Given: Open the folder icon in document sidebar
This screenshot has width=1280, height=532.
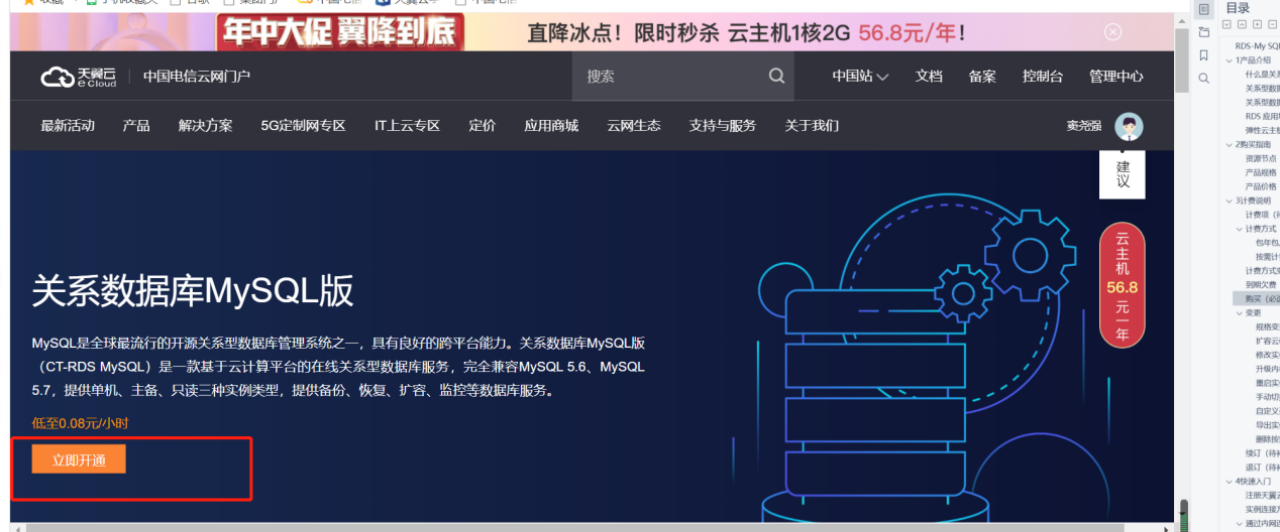Looking at the screenshot, I should [1204, 32].
